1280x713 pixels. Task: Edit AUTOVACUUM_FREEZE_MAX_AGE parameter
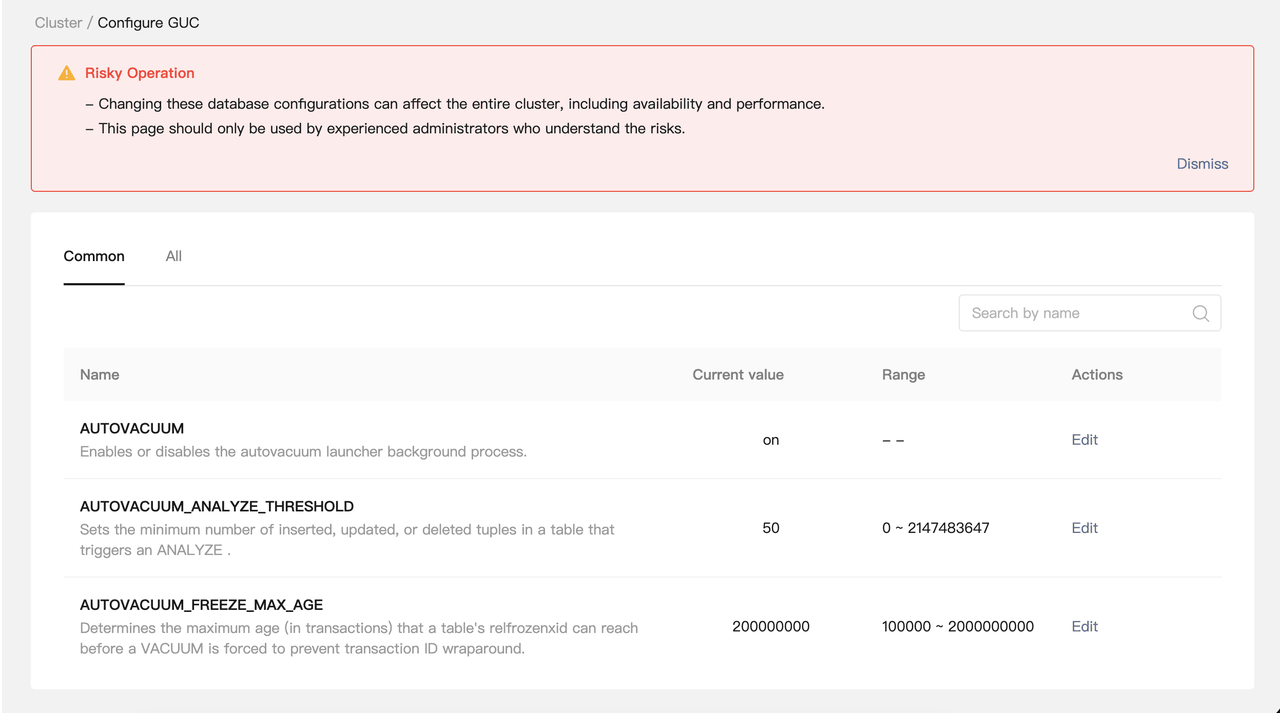pos(1084,626)
